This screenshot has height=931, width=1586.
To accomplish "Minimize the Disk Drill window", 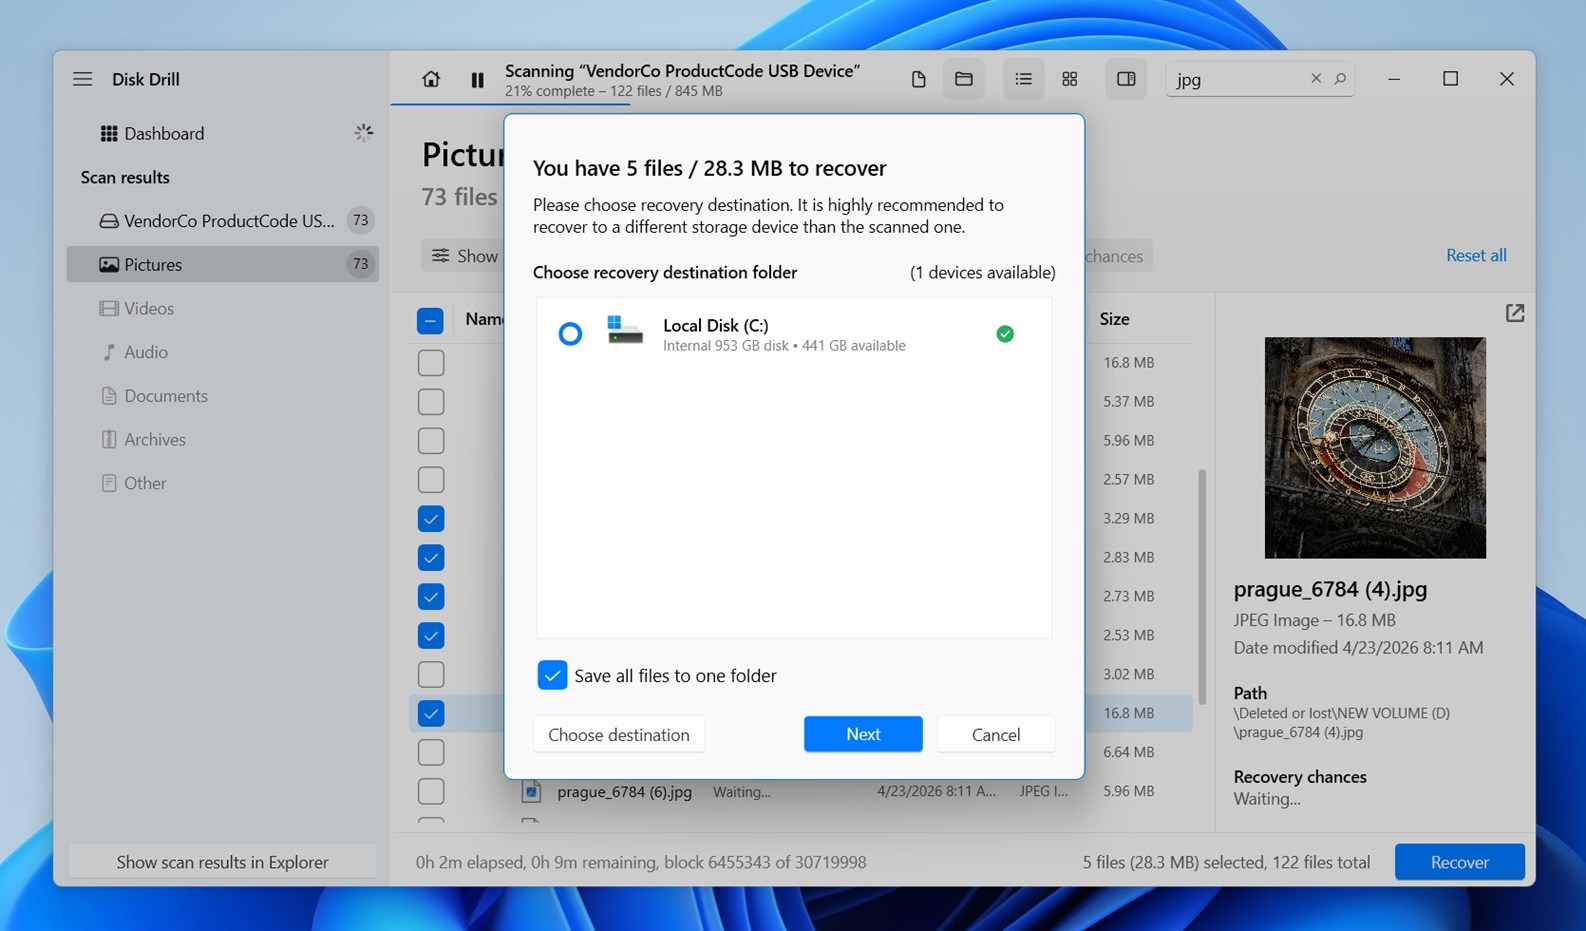I will 1394,79.
